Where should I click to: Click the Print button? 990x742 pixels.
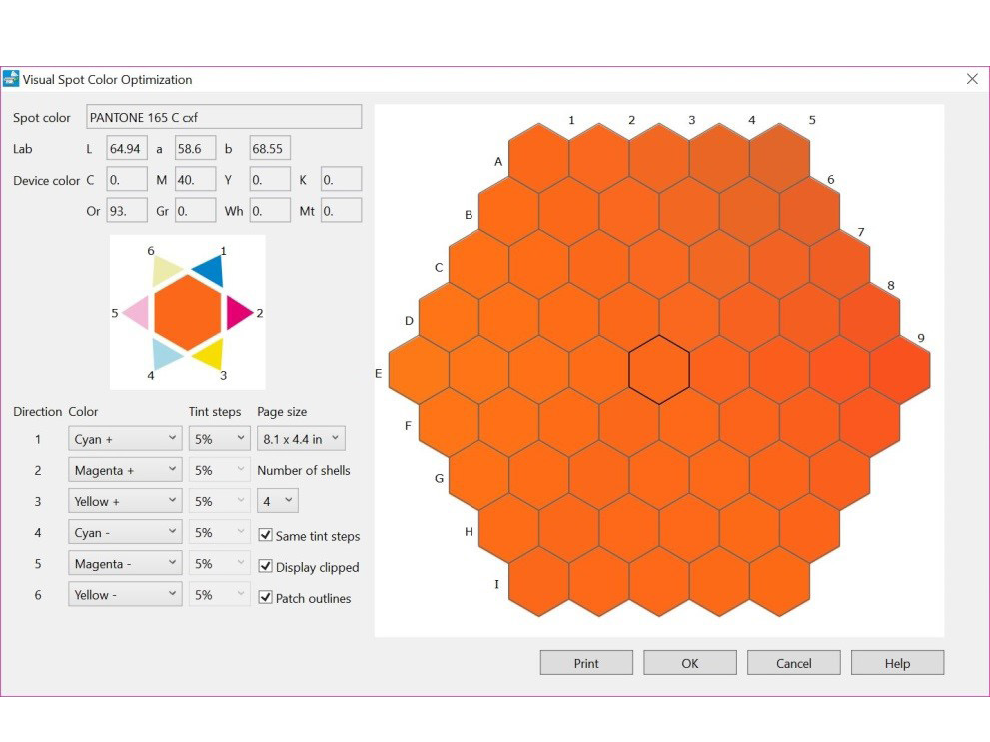pyautogui.click(x=586, y=663)
